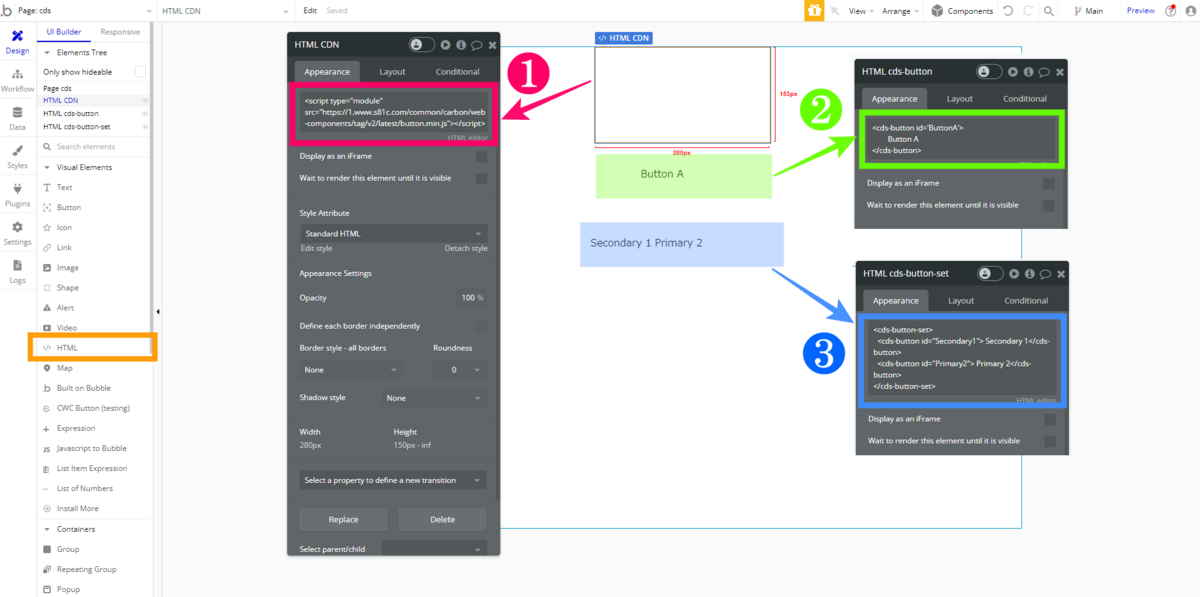Image resolution: width=1200 pixels, height=597 pixels.
Task: Open the Settings section
Action: coord(18,233)
